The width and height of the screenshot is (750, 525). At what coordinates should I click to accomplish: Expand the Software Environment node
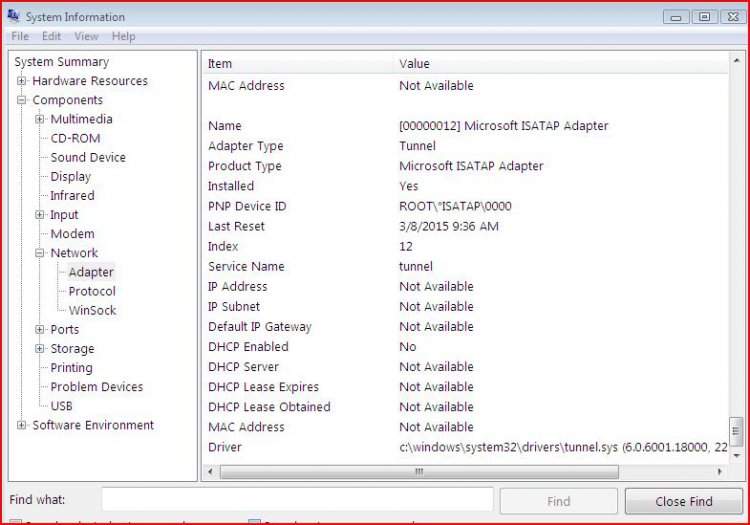(21, 425)
